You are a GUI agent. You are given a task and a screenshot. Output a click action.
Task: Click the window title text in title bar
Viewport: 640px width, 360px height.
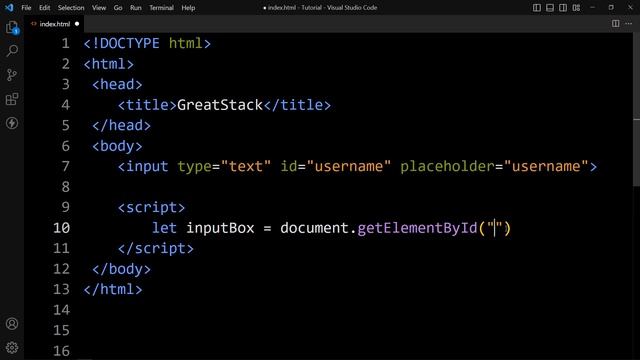(x=320, y=8)
